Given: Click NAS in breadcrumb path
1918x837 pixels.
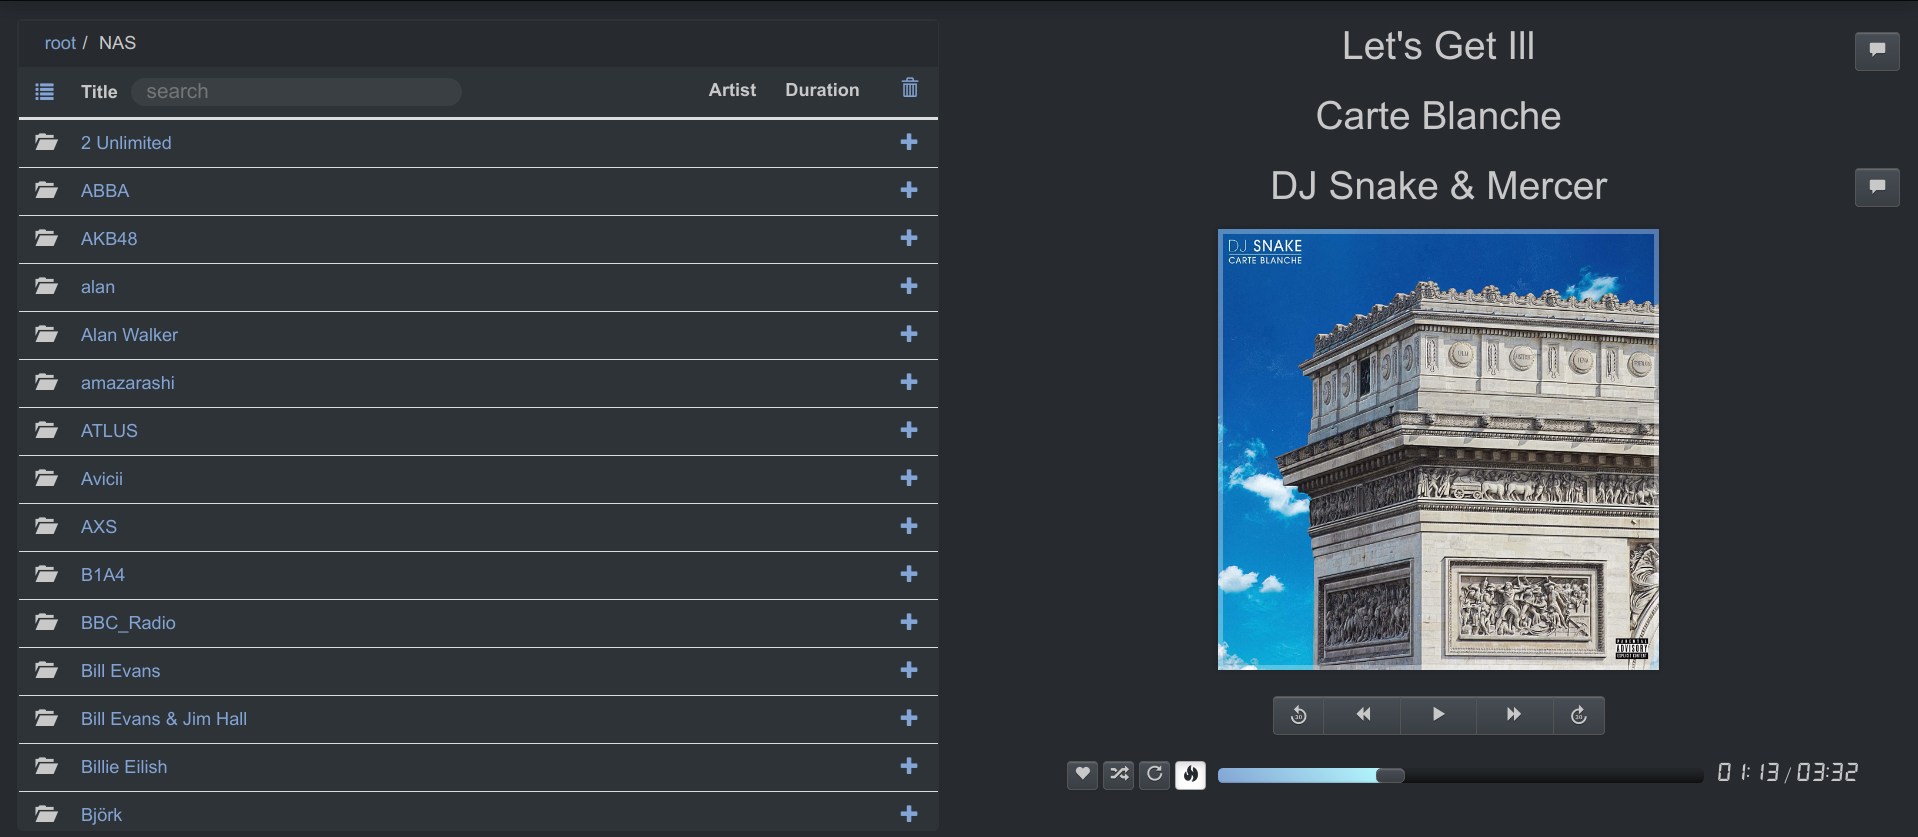Looking at the screenshot, I should click(117, 43).
